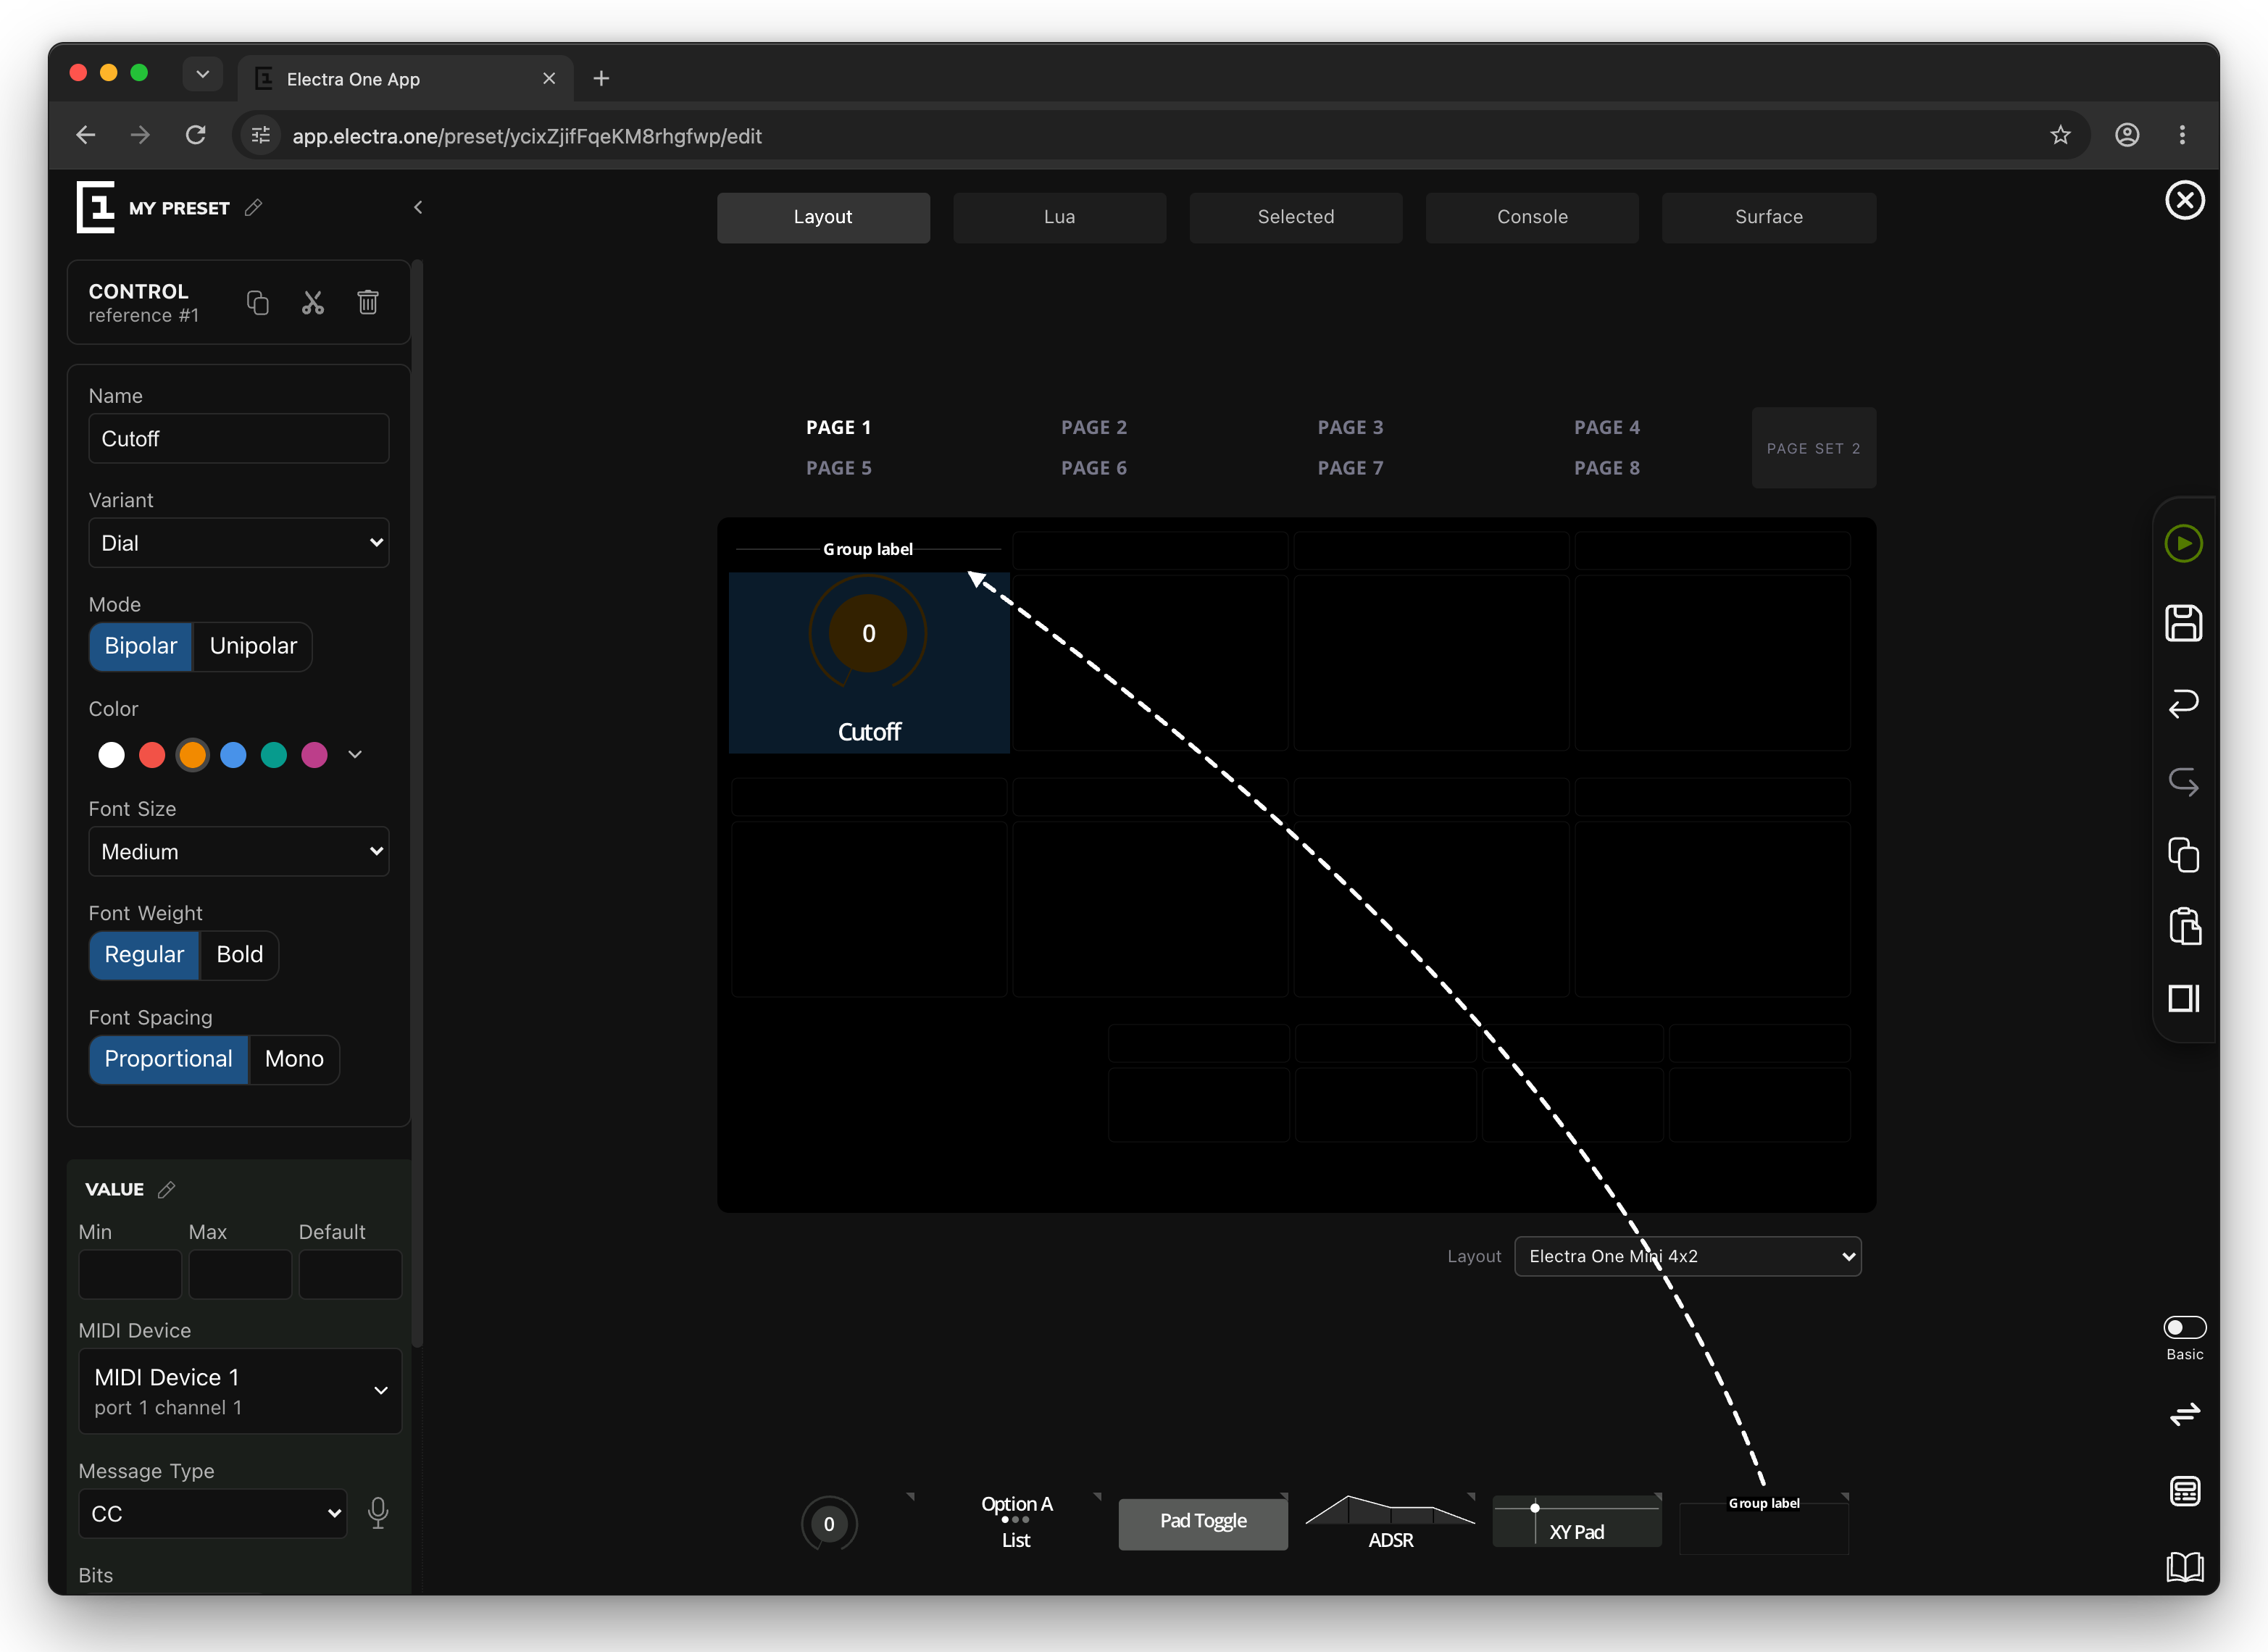Open browser tab list chevron

coord(202,74)
